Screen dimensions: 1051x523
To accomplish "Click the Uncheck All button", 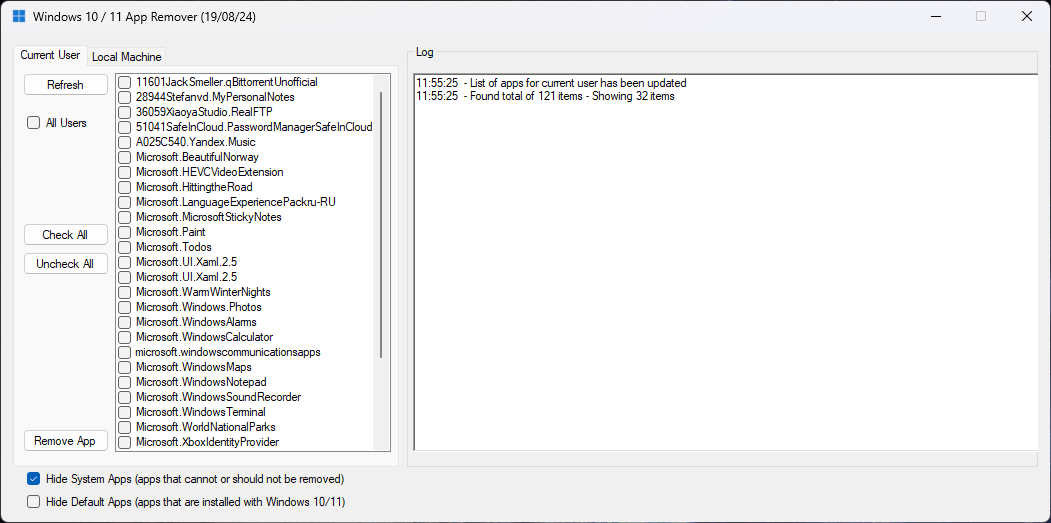I will click(66, 264).
